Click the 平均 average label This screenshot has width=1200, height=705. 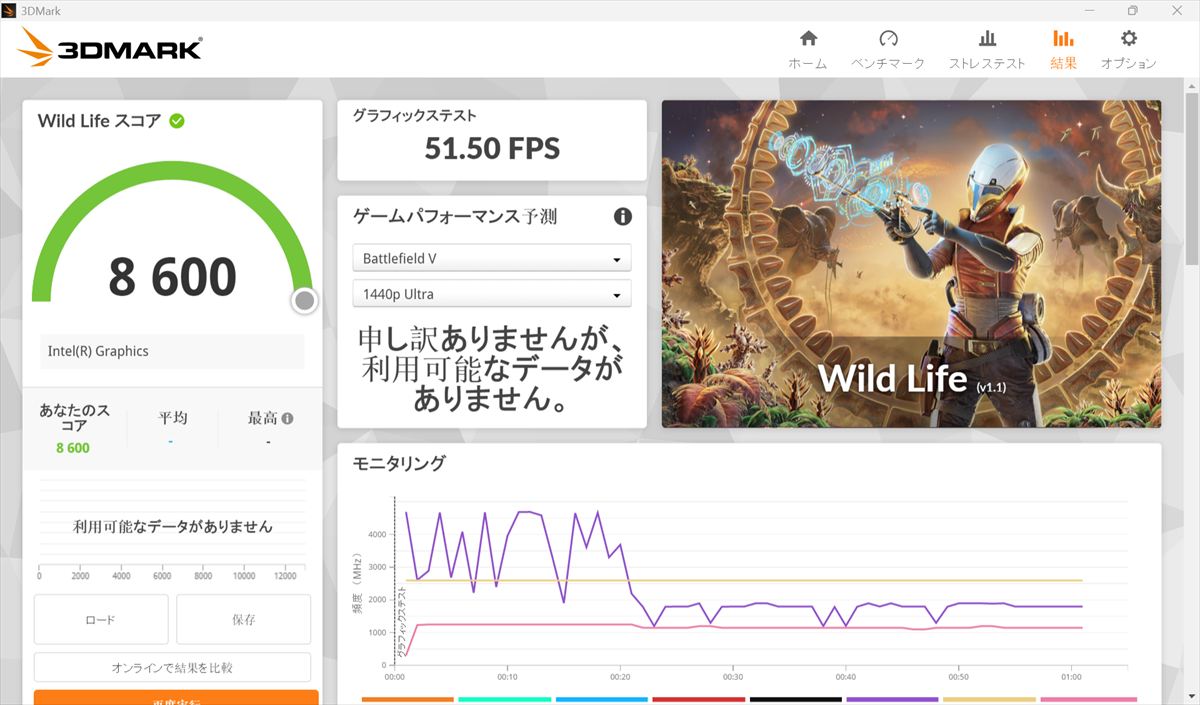coord(172,418)
